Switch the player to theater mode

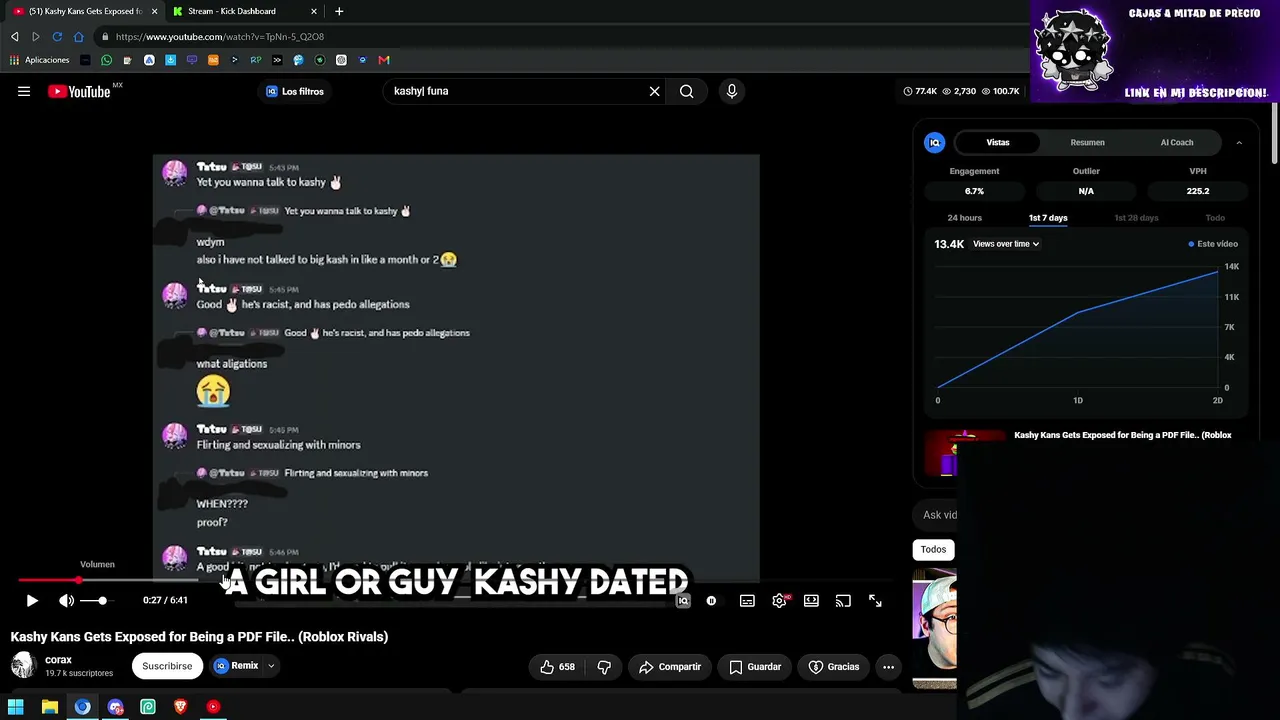(x=811, y=601)
